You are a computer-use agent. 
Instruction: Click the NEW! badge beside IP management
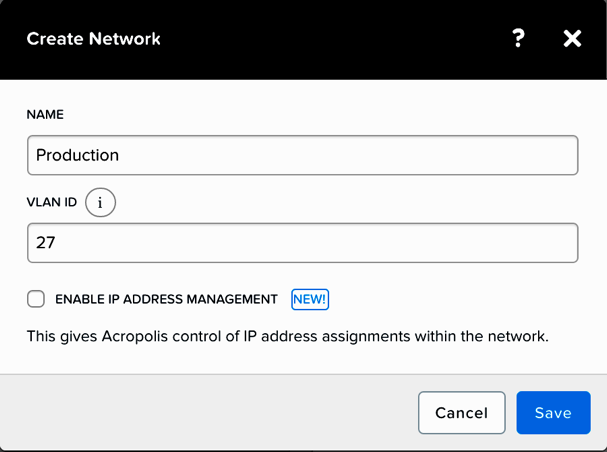(x=310, y=299)
